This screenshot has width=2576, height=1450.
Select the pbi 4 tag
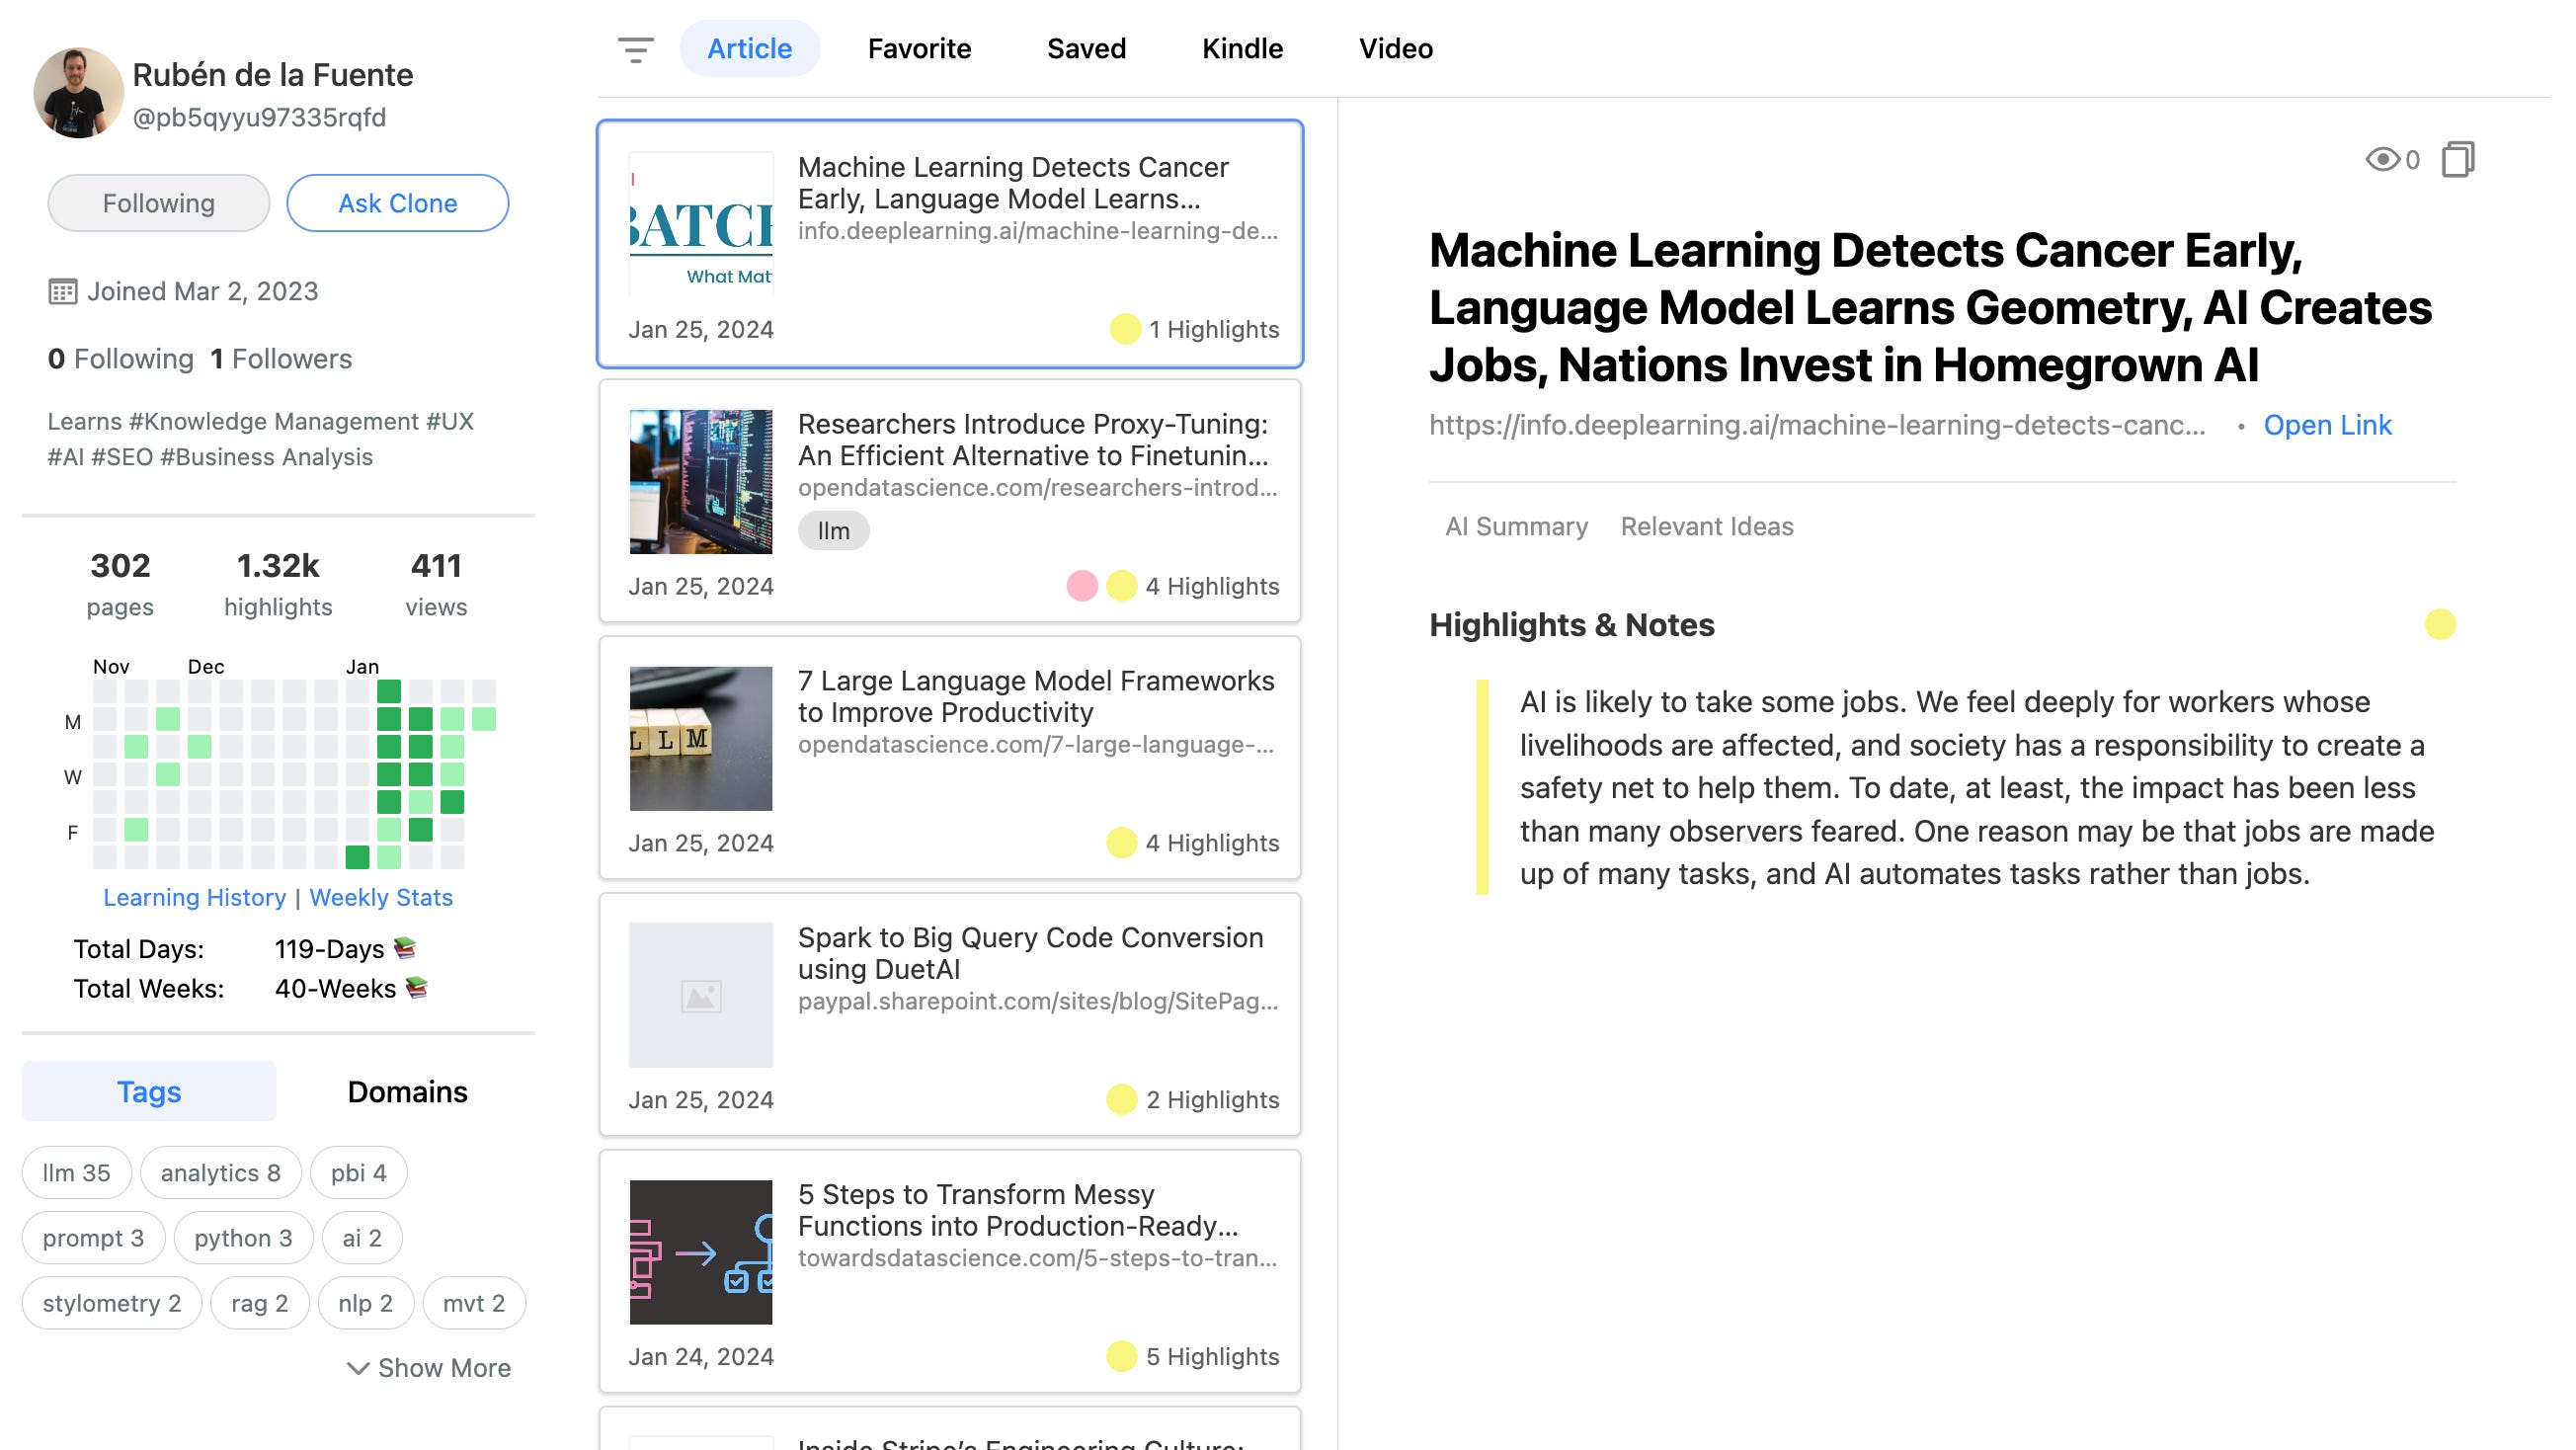[x=358, y=1172]
